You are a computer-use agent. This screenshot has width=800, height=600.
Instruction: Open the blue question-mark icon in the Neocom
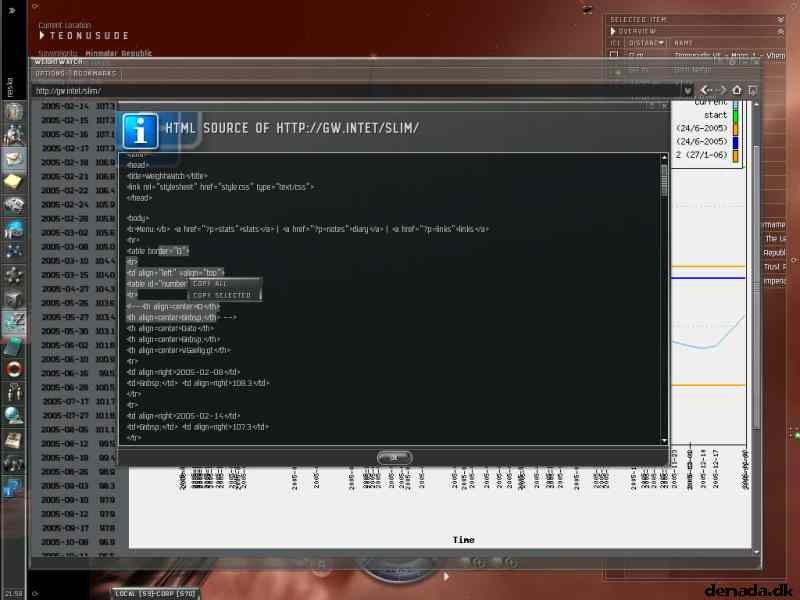coord(14,488)
